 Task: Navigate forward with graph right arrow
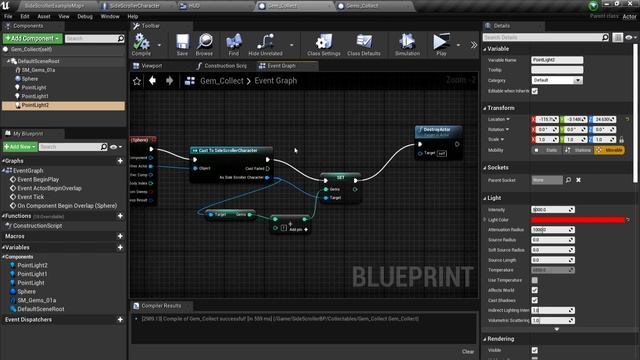[x=169, y=80]
